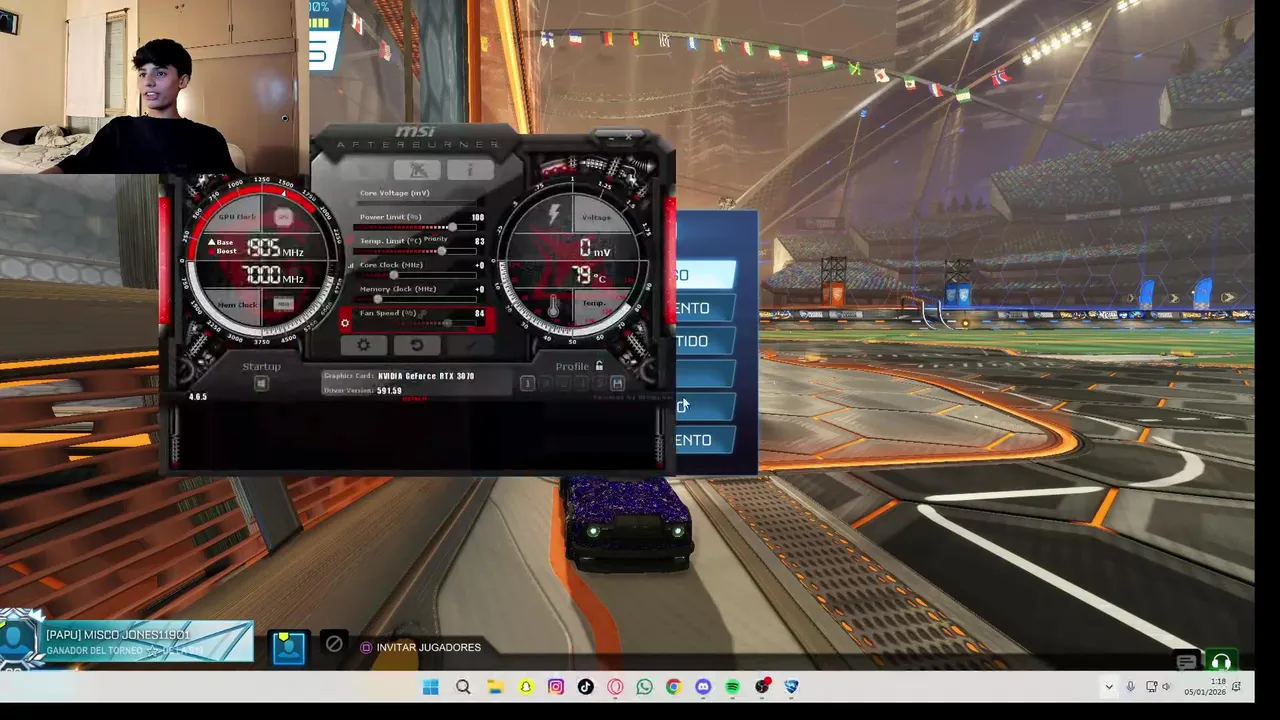Click the Mem Clock chip icon
The image size is (1280, 720).
pyautogui.click(x=283, y=304)
